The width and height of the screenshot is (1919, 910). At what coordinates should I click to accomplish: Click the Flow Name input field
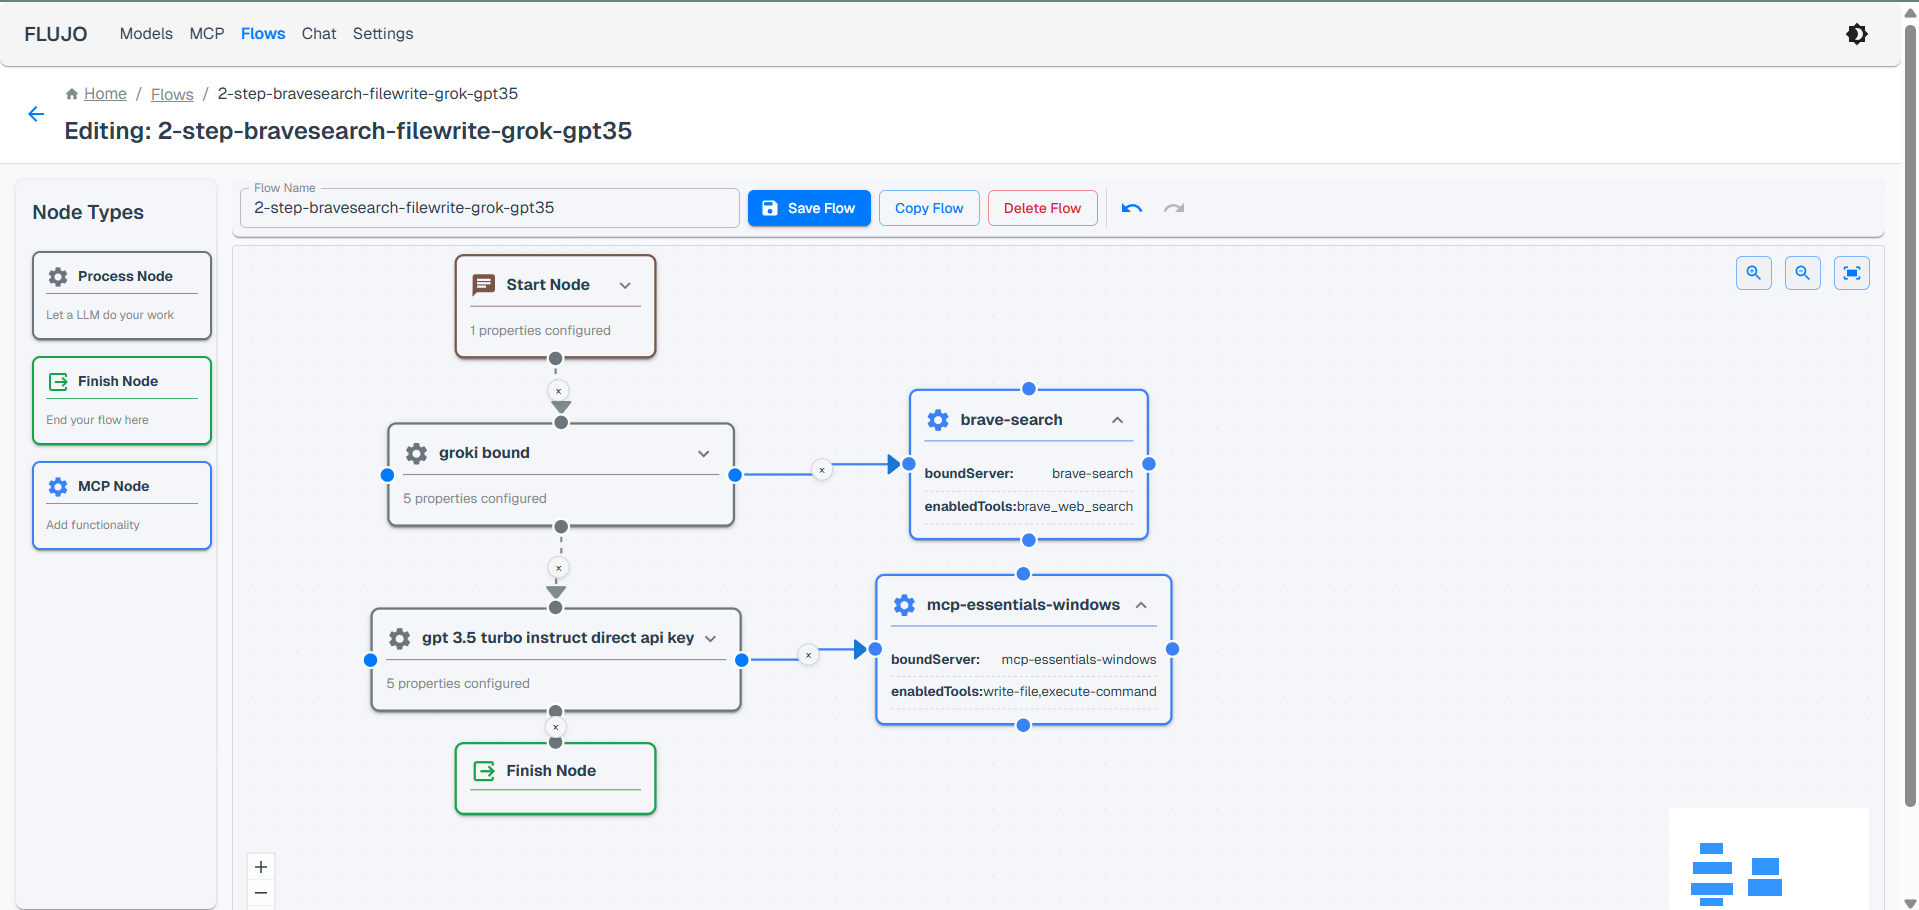(490, 208)
